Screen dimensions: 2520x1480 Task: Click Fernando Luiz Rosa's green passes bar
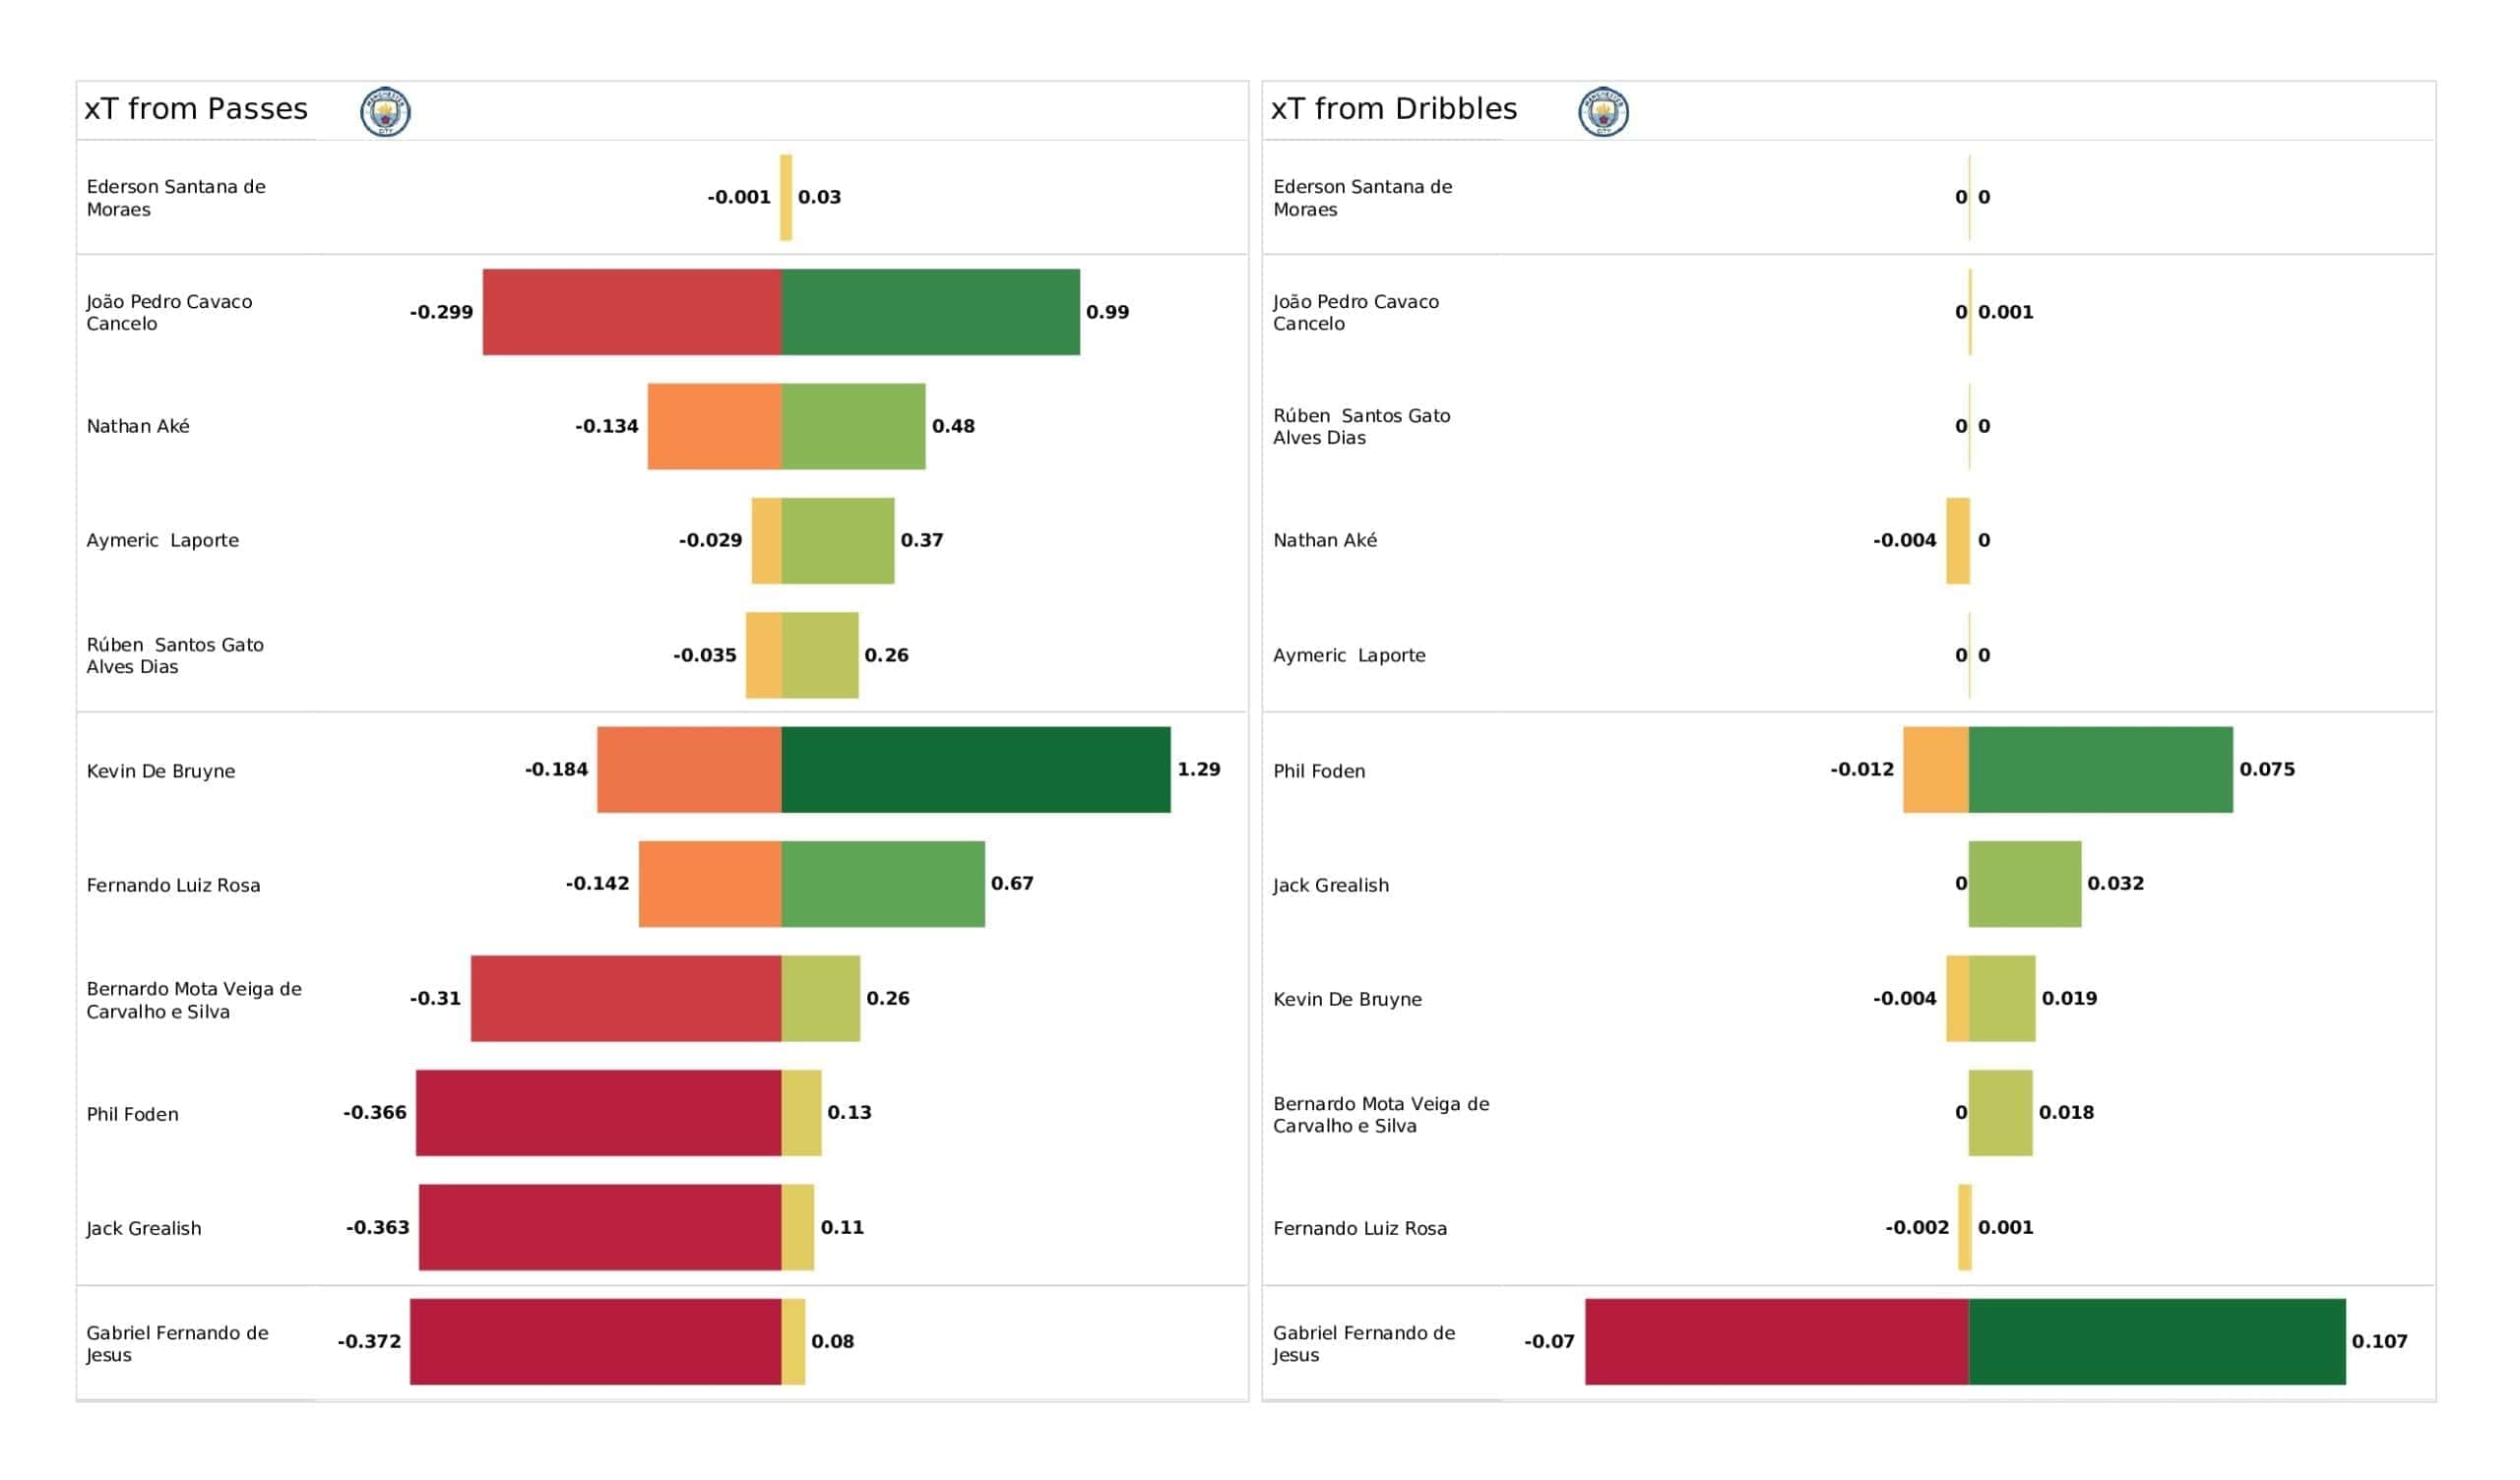pos(882,883)
